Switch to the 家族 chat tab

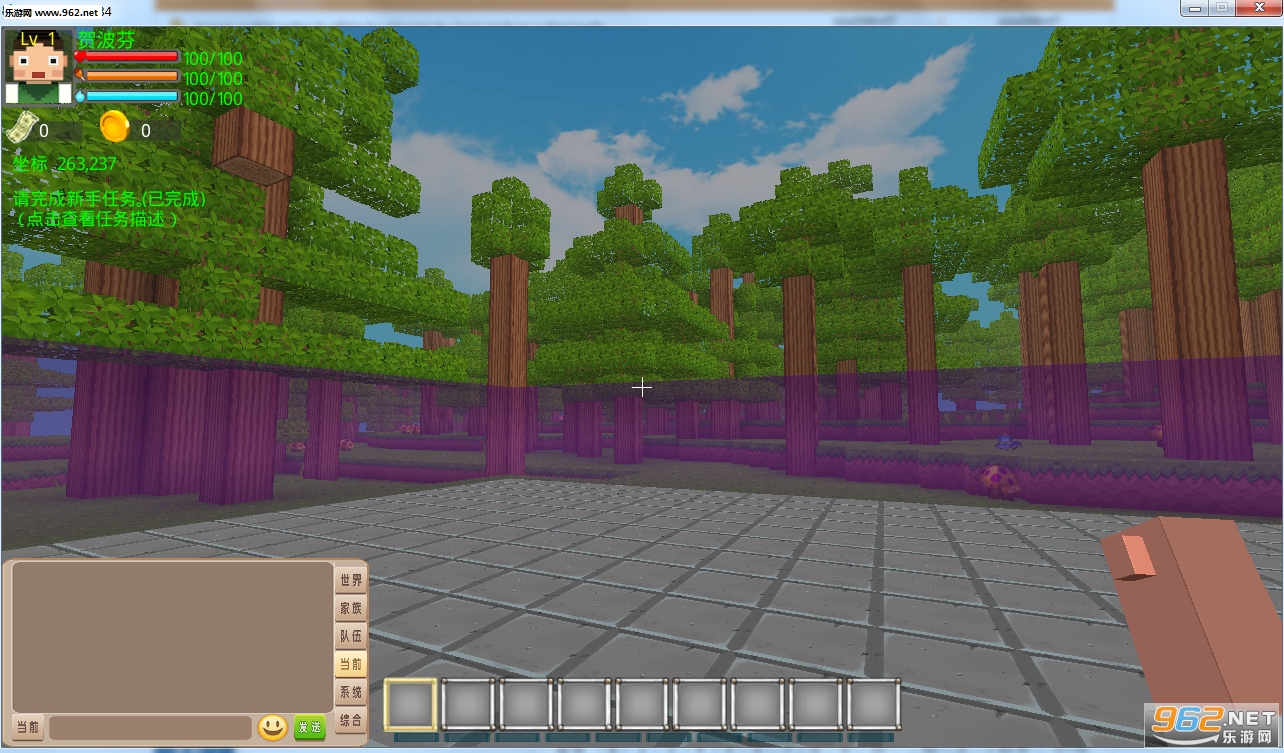[350, 608]
